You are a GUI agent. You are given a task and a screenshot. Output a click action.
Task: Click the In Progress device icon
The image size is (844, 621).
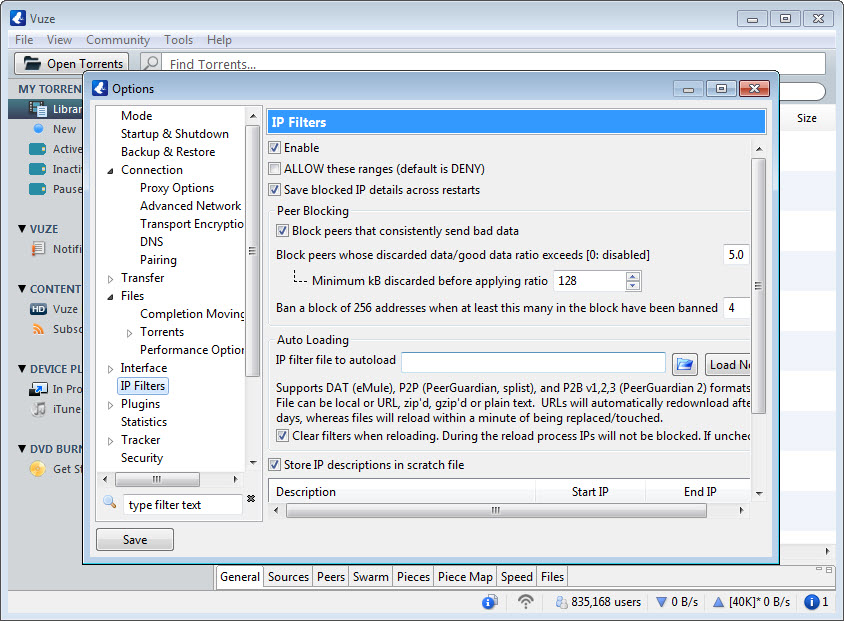pyautogui.click(x=38, y=389)
